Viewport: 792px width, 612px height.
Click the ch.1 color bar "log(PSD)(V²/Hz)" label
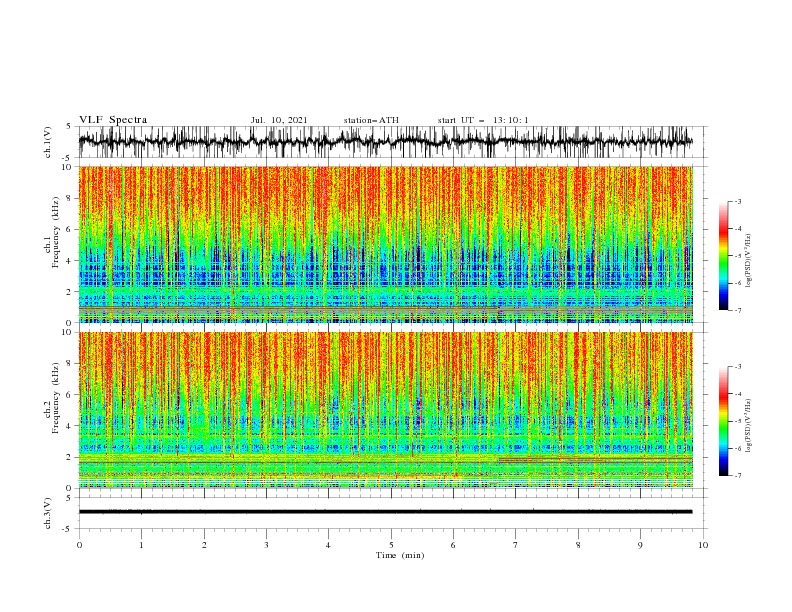pyautogui.click(x=749, y=261)
